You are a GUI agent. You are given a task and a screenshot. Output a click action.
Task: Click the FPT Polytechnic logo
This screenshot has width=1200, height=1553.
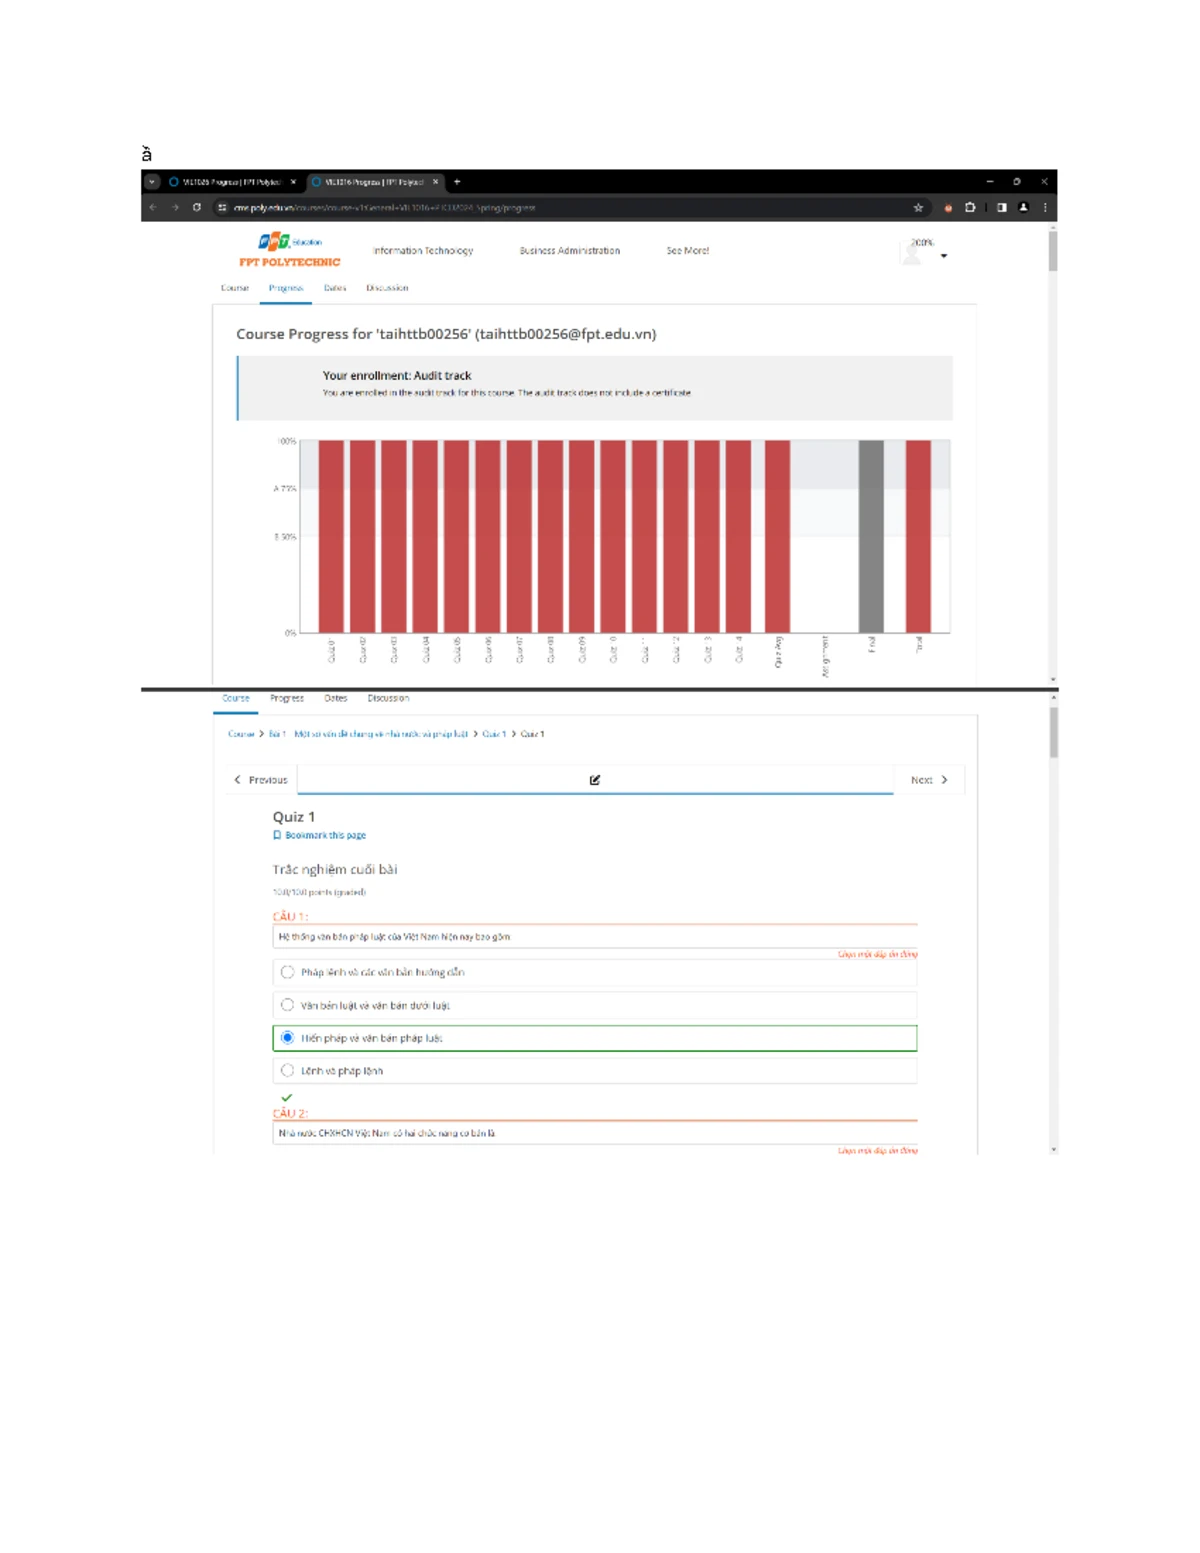pos(290,250)
